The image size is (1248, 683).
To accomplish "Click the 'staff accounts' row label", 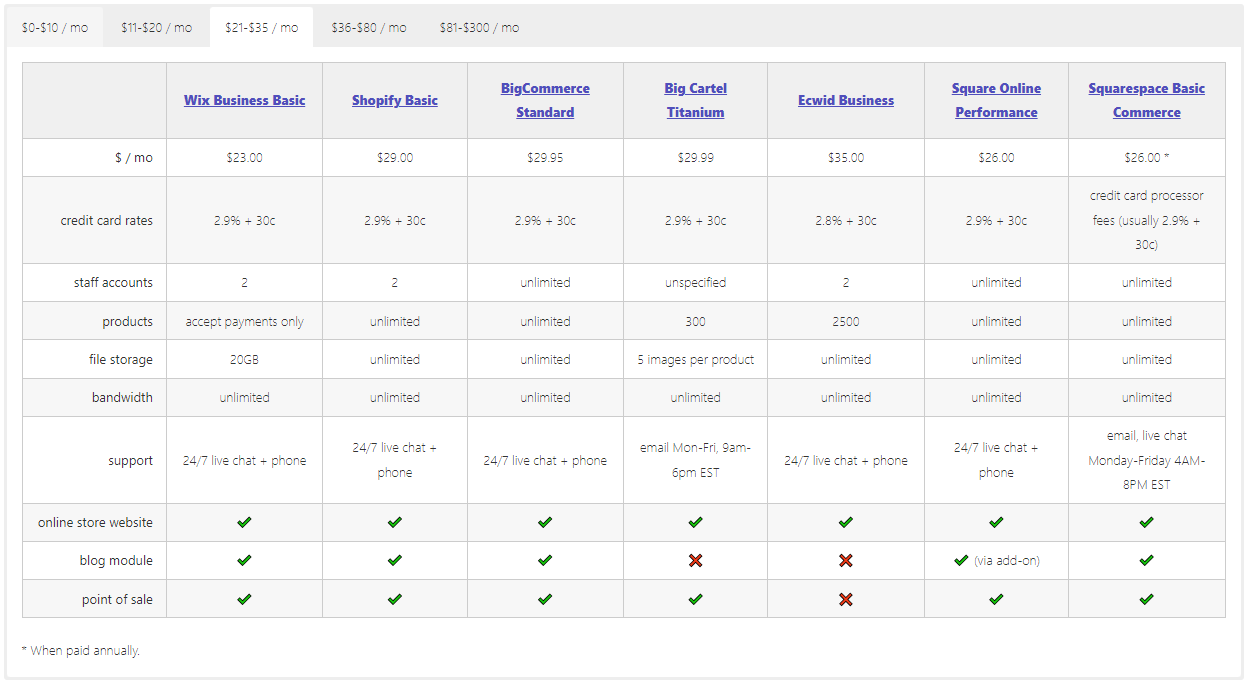I will (113, 283).
